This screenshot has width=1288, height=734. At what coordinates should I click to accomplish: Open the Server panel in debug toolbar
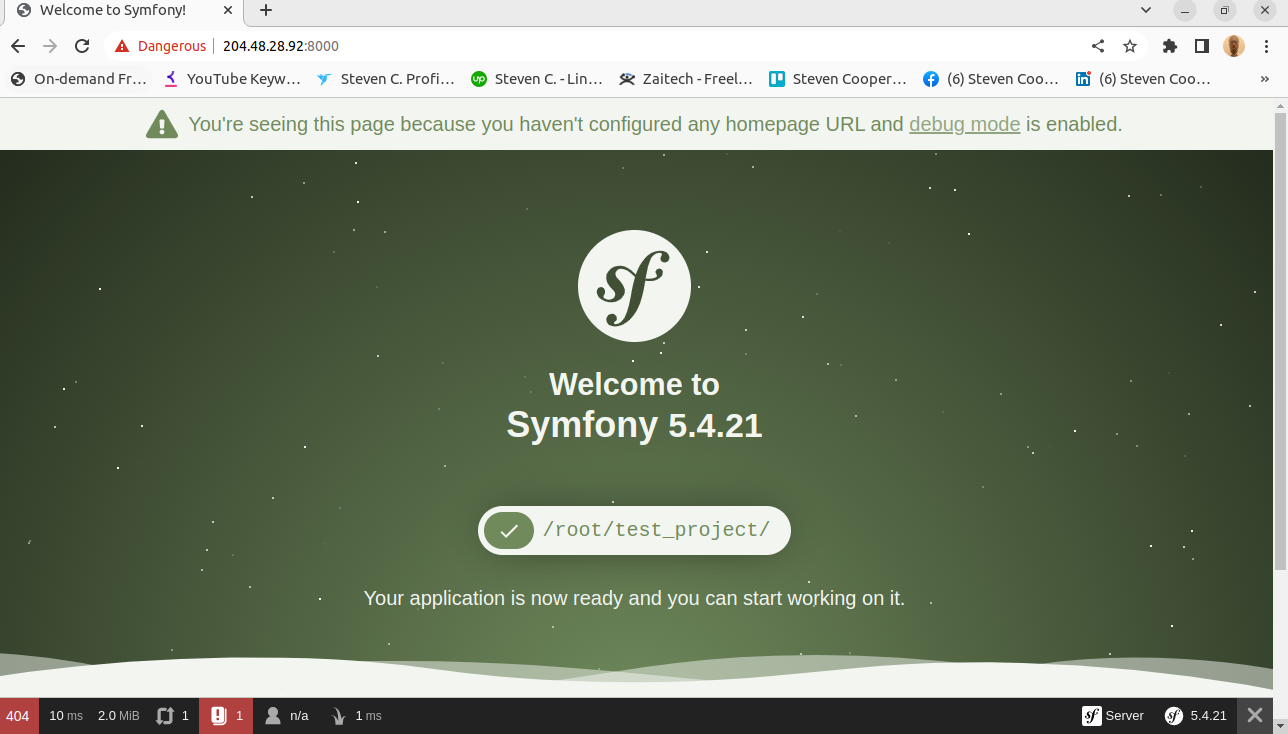1113,716
